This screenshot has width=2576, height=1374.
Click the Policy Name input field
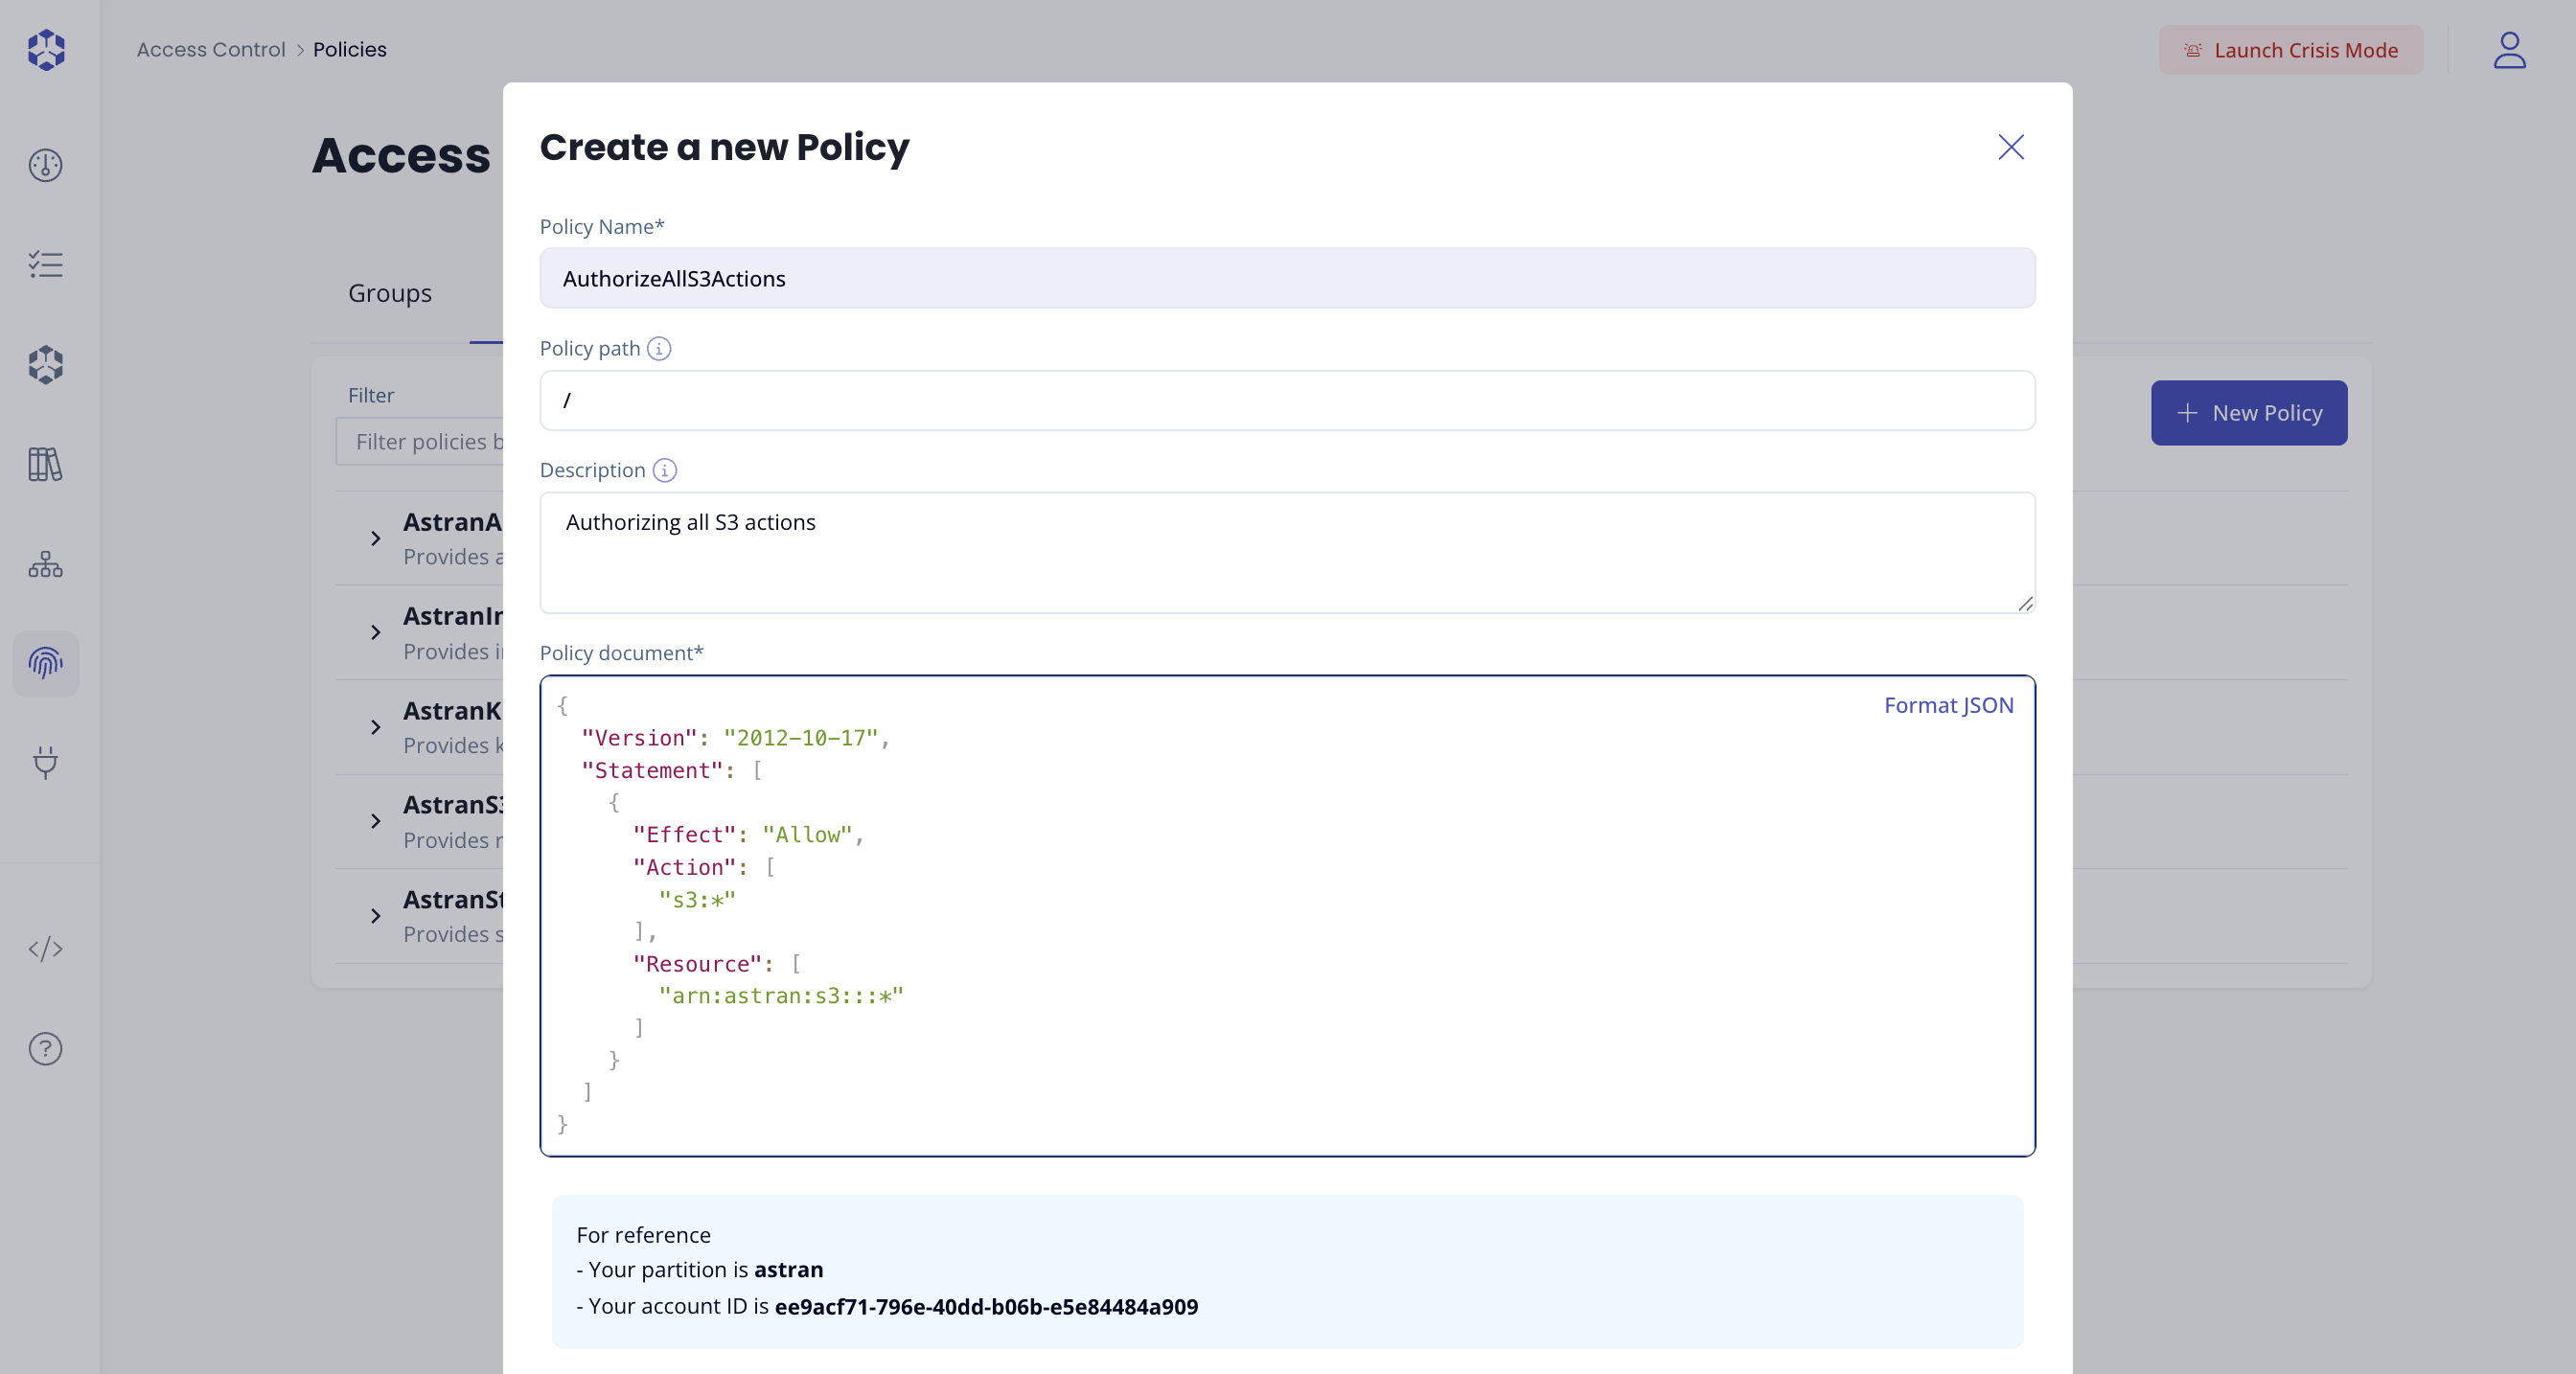click(x=1286, y=278)
